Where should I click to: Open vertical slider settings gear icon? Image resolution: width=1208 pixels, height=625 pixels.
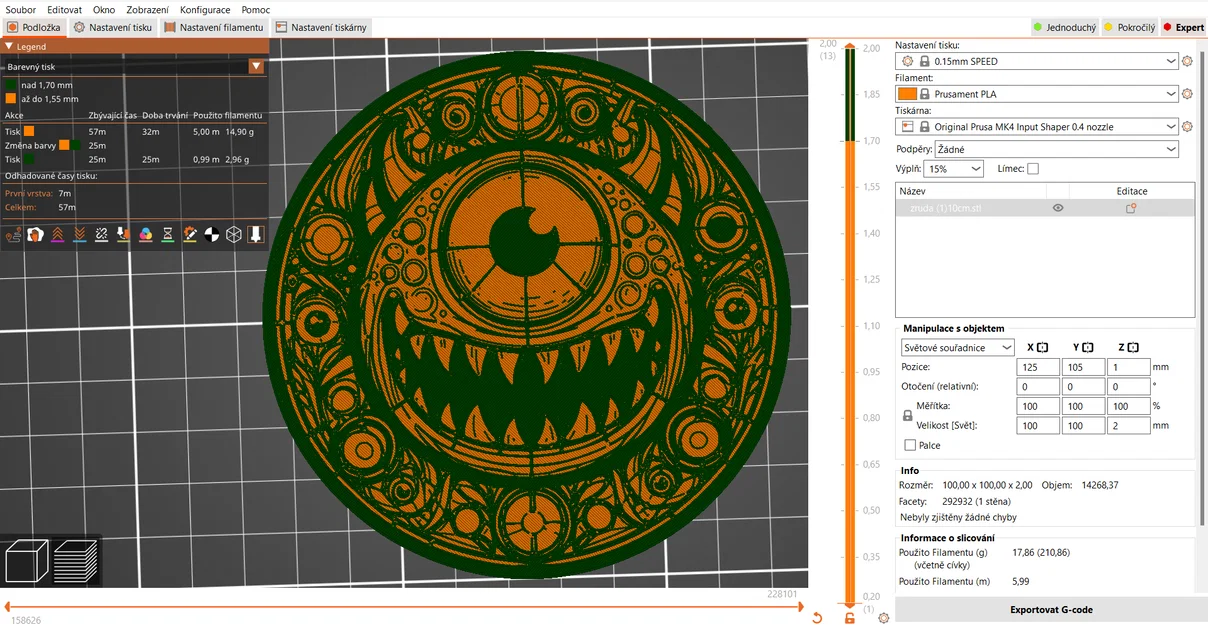(883, 617)
